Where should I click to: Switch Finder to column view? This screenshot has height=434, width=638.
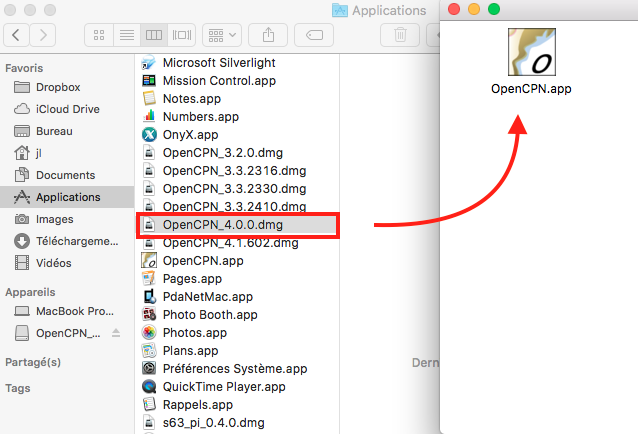coord(154,35)
